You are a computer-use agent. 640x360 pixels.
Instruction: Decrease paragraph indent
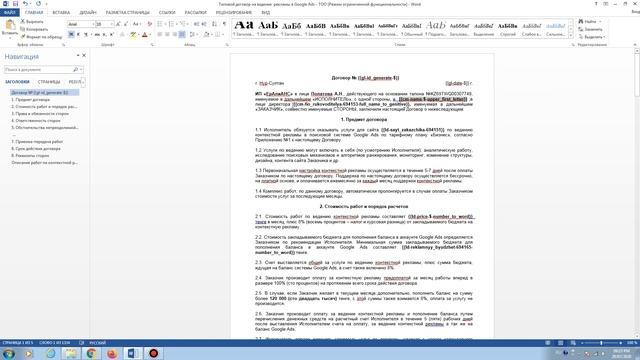coord(196,24)
